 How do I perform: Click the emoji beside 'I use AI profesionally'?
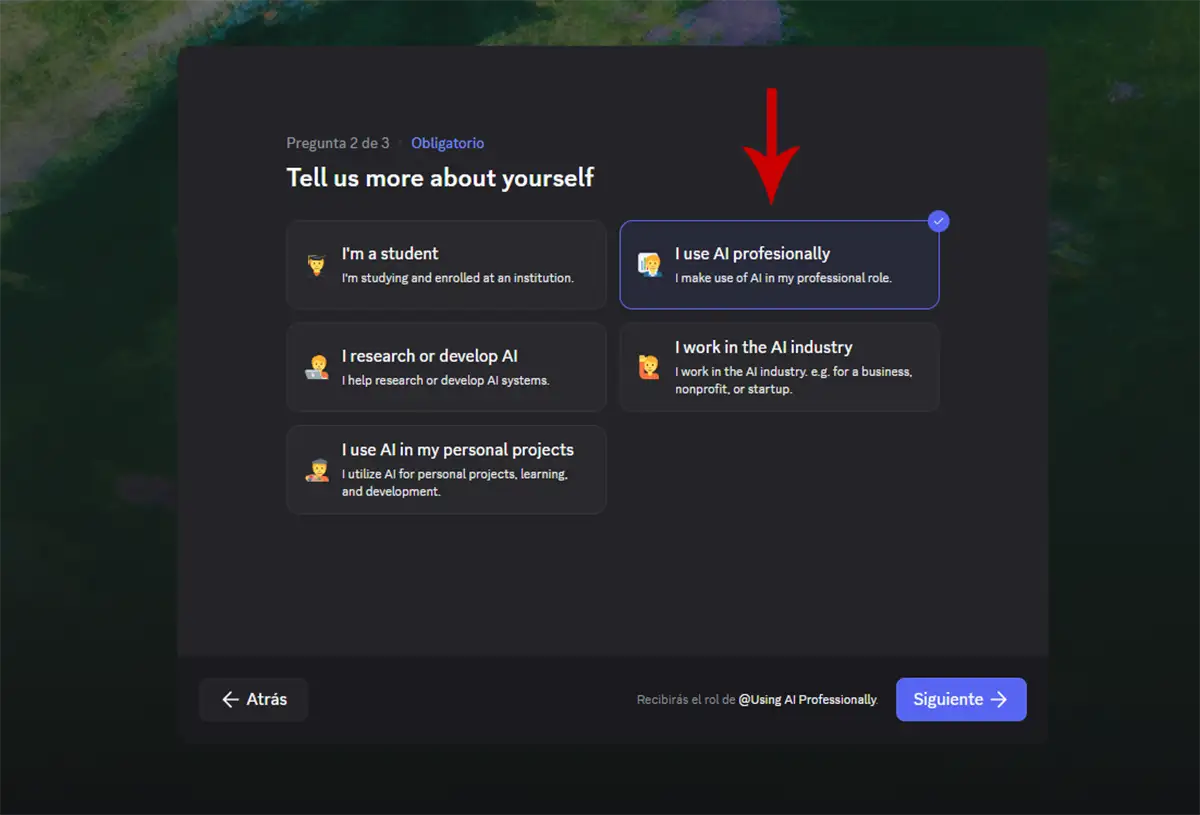point(650,266)
